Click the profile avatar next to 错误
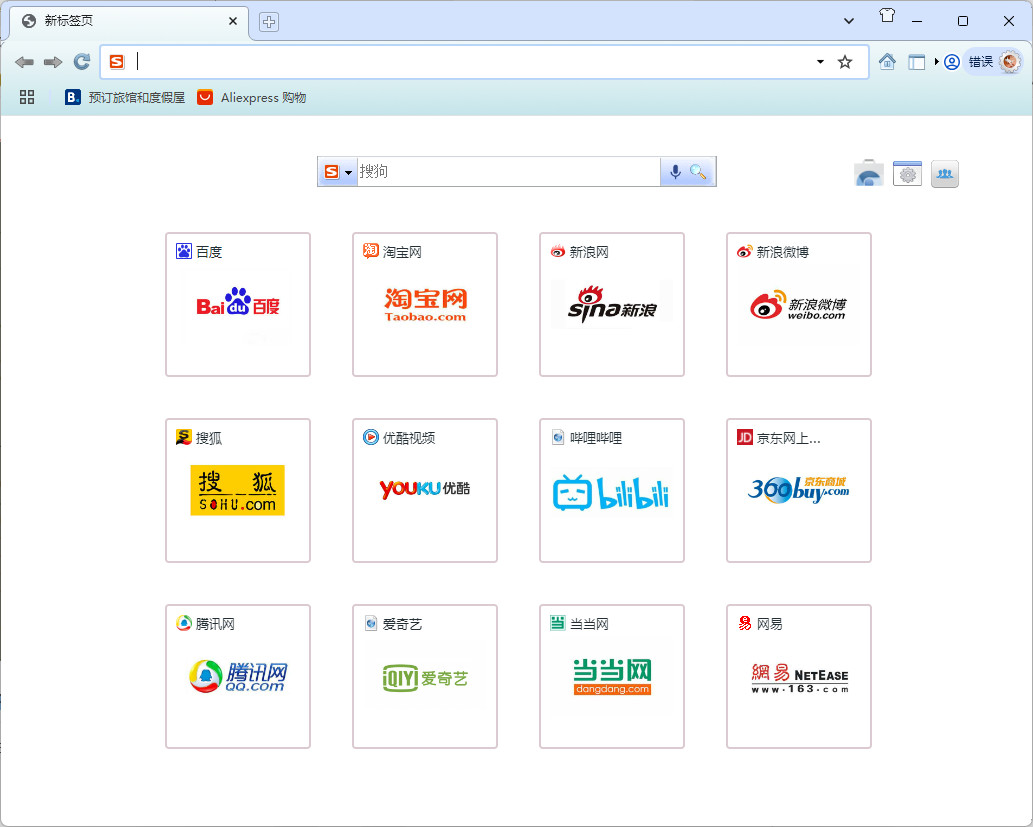This screenshot has height=827, width=1033. (1009, 62)
